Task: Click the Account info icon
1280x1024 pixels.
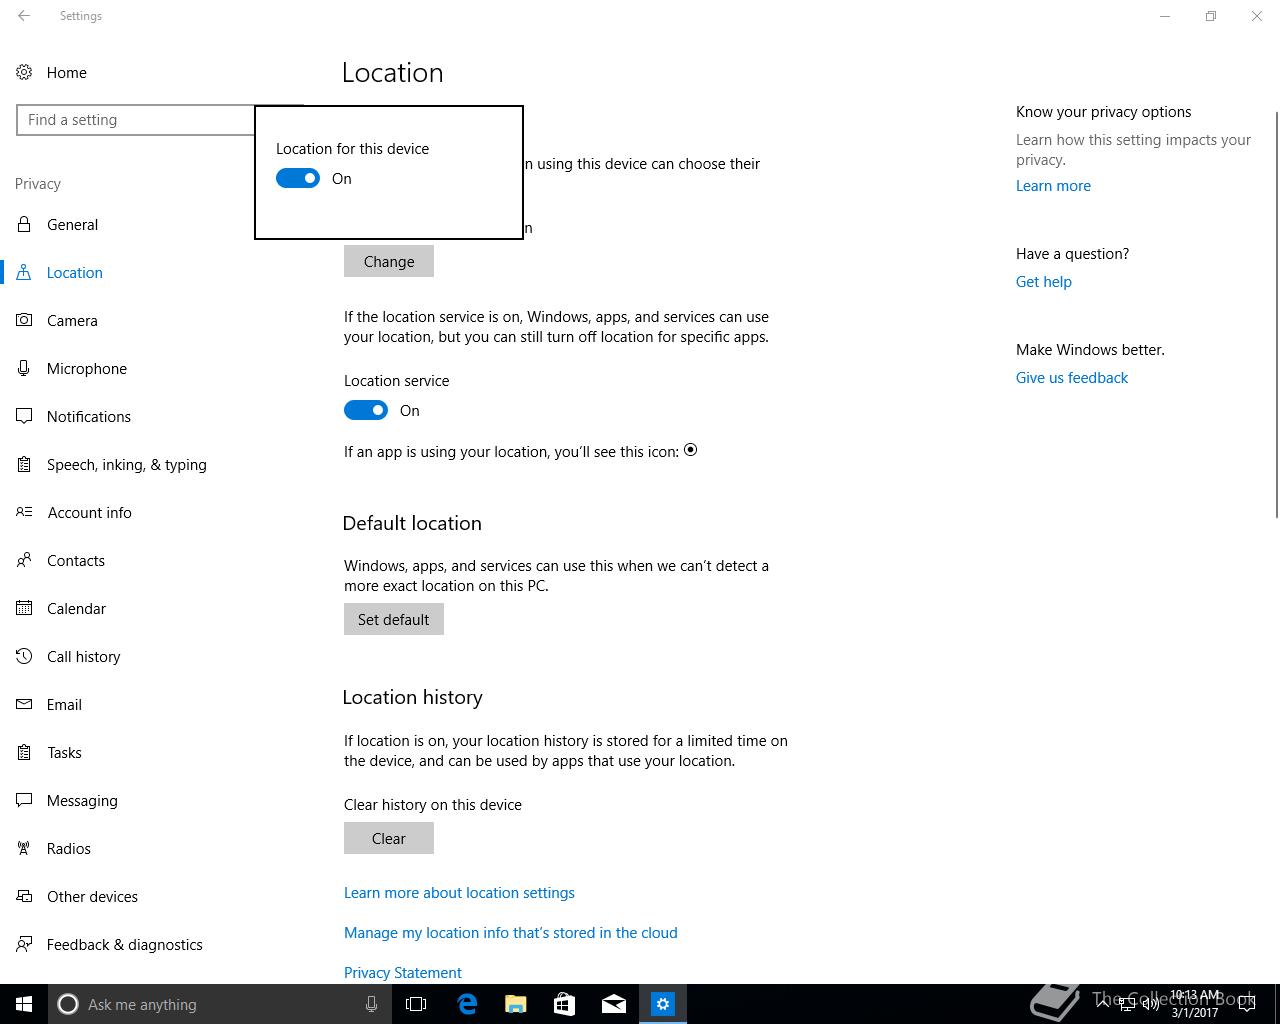Action: 24,512
